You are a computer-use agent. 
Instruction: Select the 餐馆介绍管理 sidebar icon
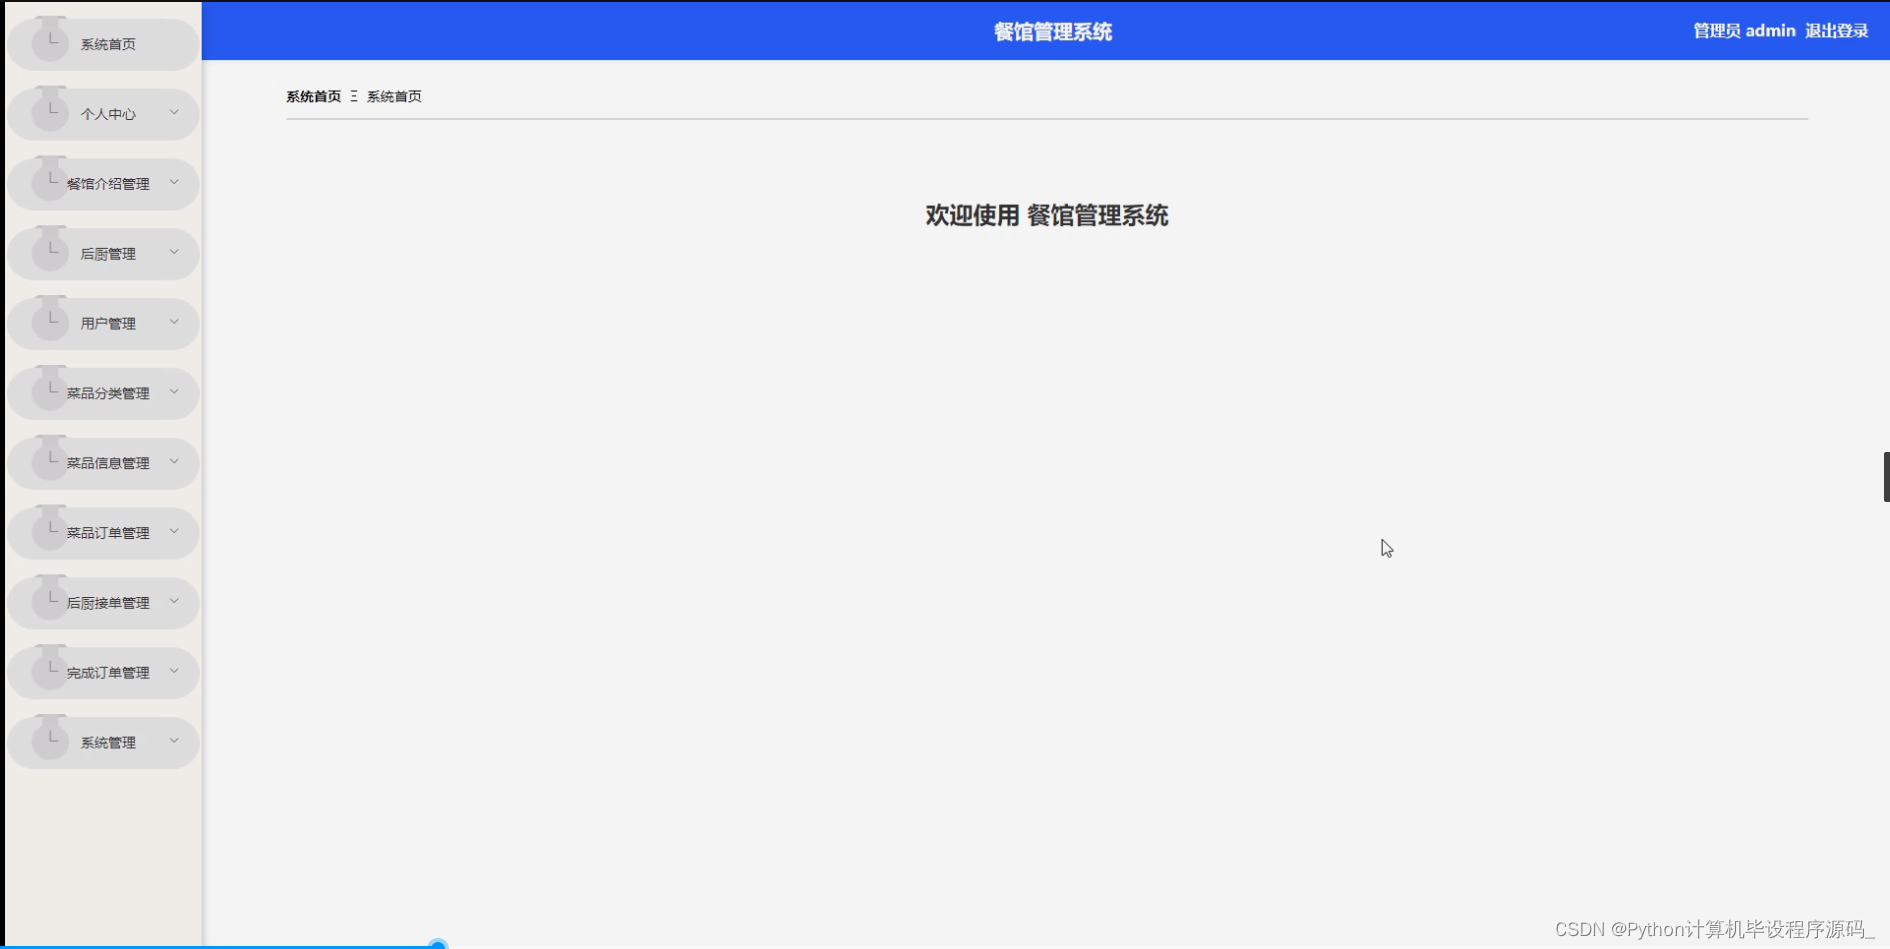point(50,181)
